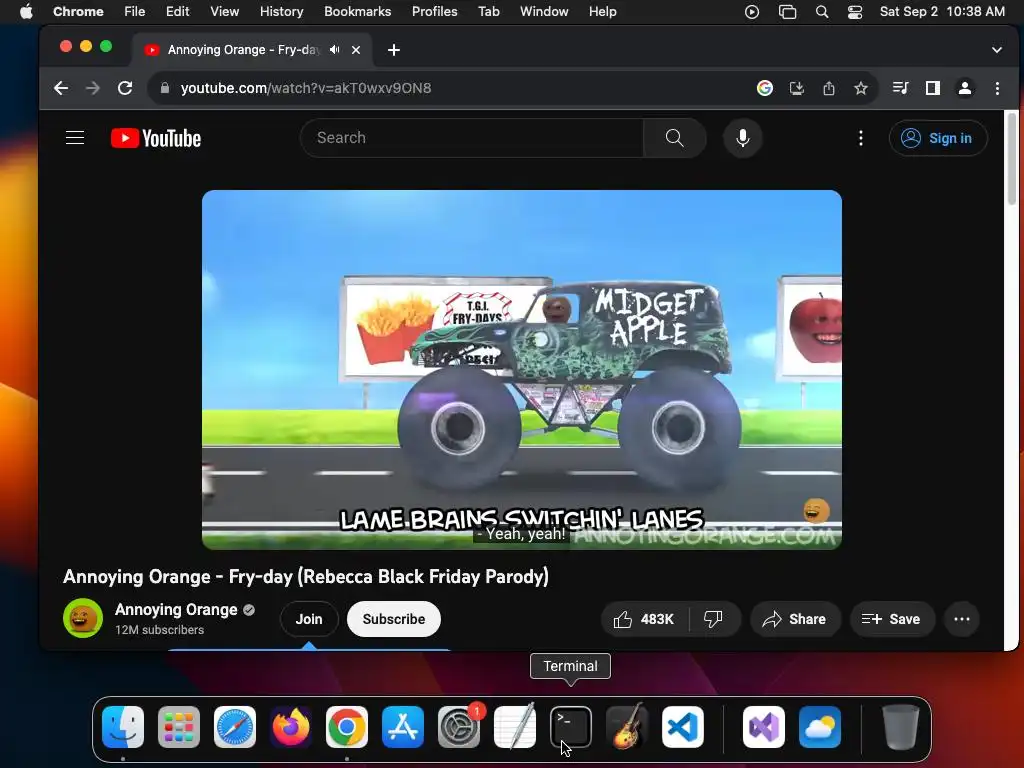Reload the YouTube page
The width and height of the screenshot is (1024, 768).
(125, 88)
